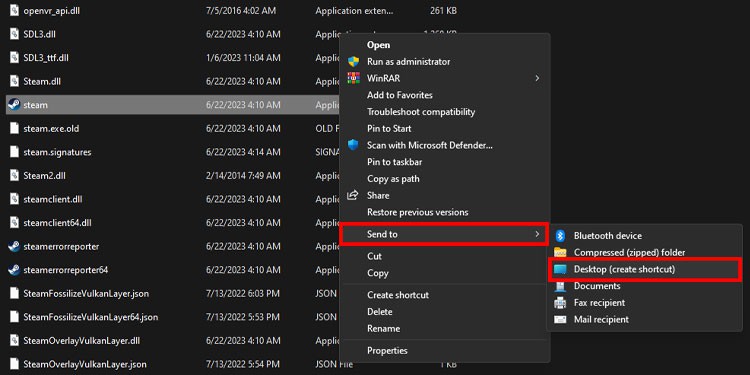The image size is (750, 375).
Task: Expand the WinRAR submenu arrow
Action: 537,78
